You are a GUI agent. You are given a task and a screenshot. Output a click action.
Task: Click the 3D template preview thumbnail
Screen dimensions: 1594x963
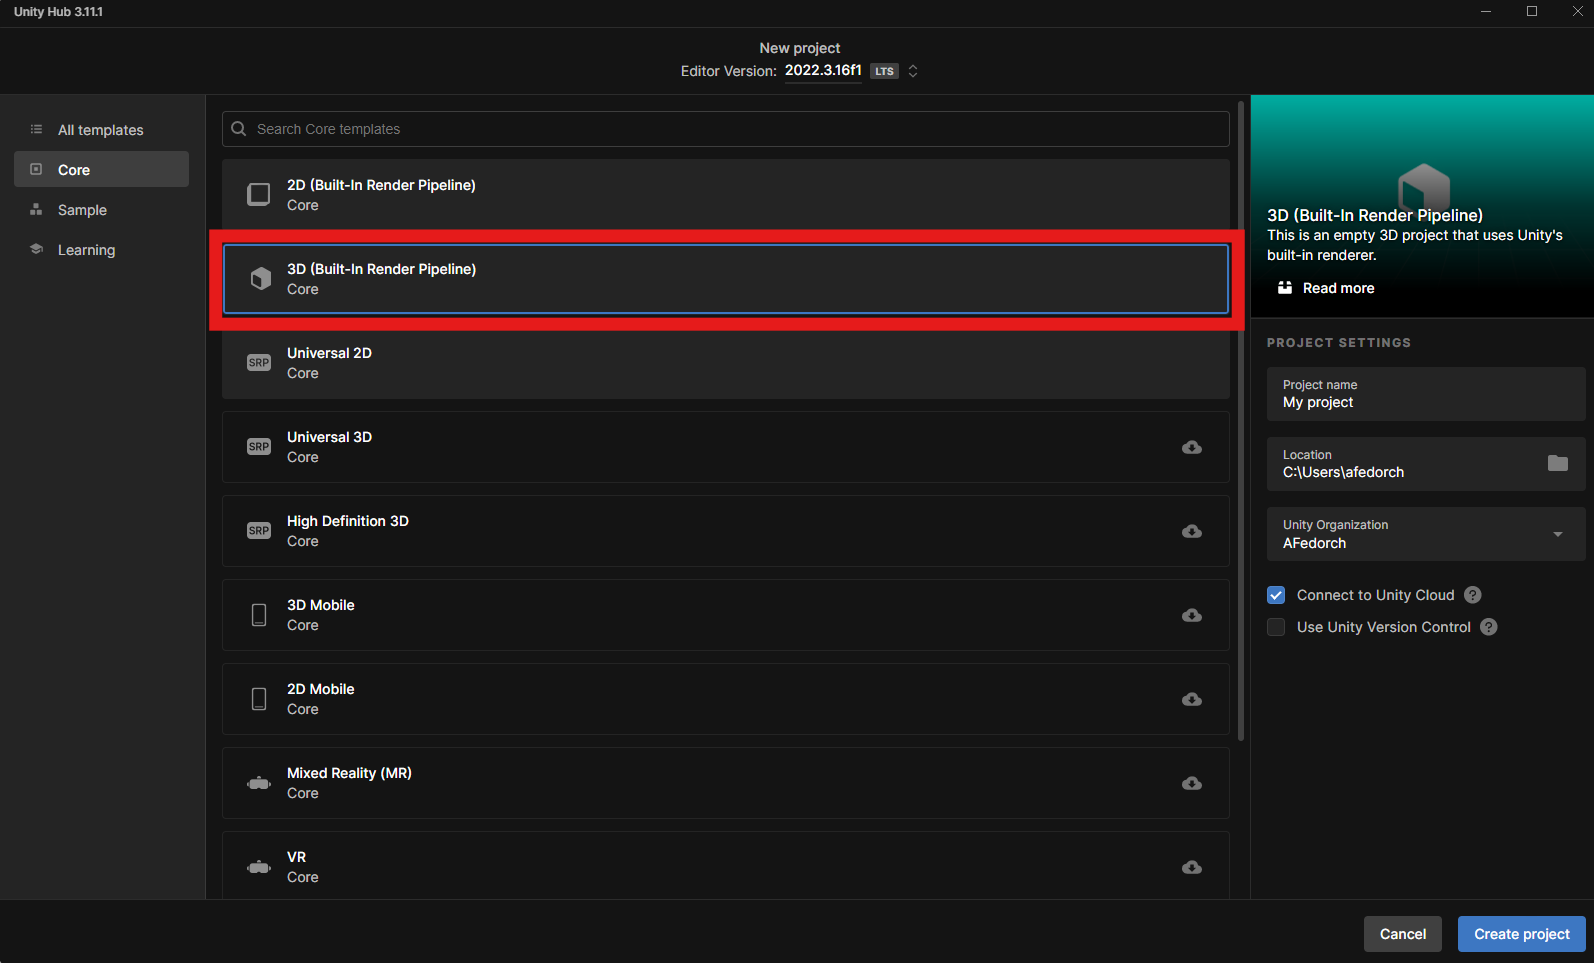point(1422,206)
